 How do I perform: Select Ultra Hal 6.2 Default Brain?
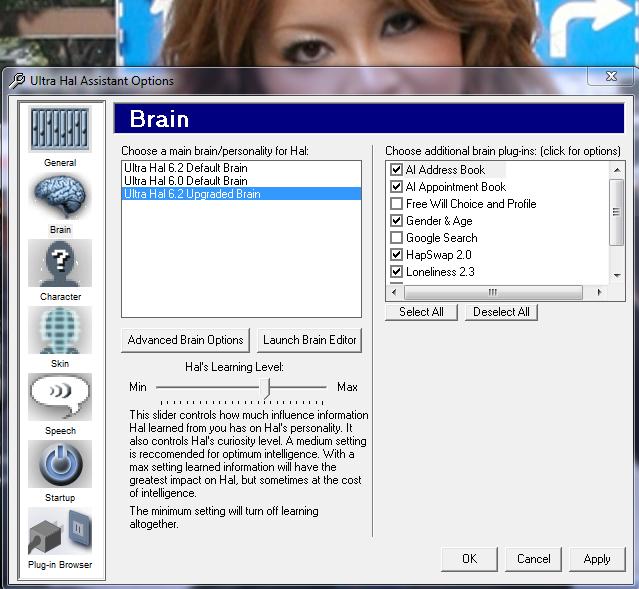(x=241, y=168)
